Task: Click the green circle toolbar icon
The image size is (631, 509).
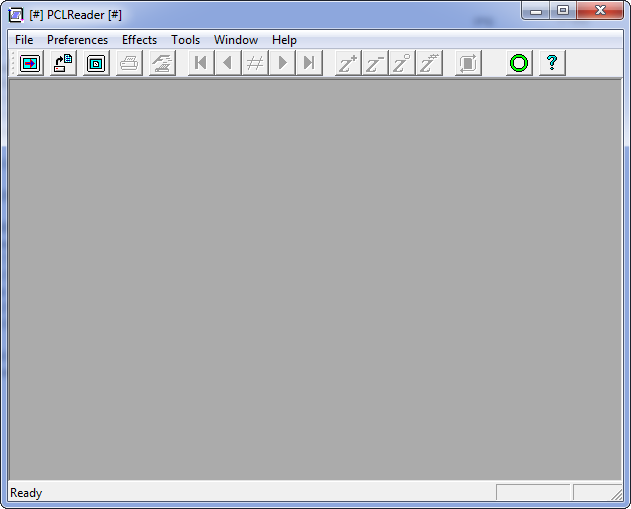Action: pyautogui.click(x=519, y=63)
